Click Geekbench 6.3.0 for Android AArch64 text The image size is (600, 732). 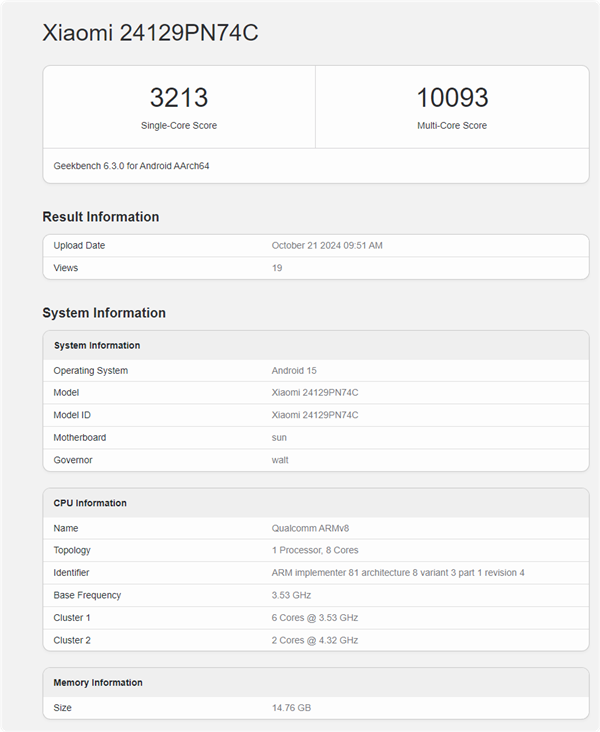[131, 166]
